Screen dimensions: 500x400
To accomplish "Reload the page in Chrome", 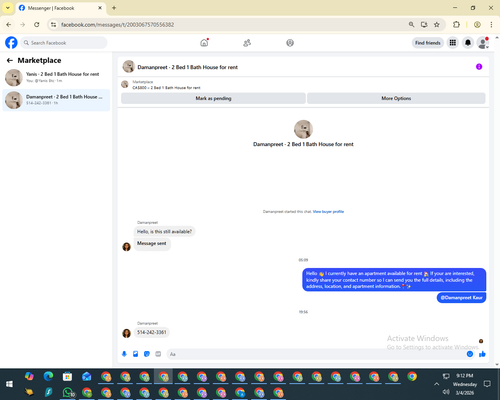I will pos(37,25).
